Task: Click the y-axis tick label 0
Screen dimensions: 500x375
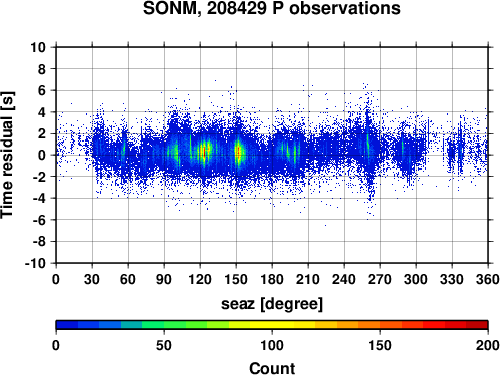Action: pos(42,155)
